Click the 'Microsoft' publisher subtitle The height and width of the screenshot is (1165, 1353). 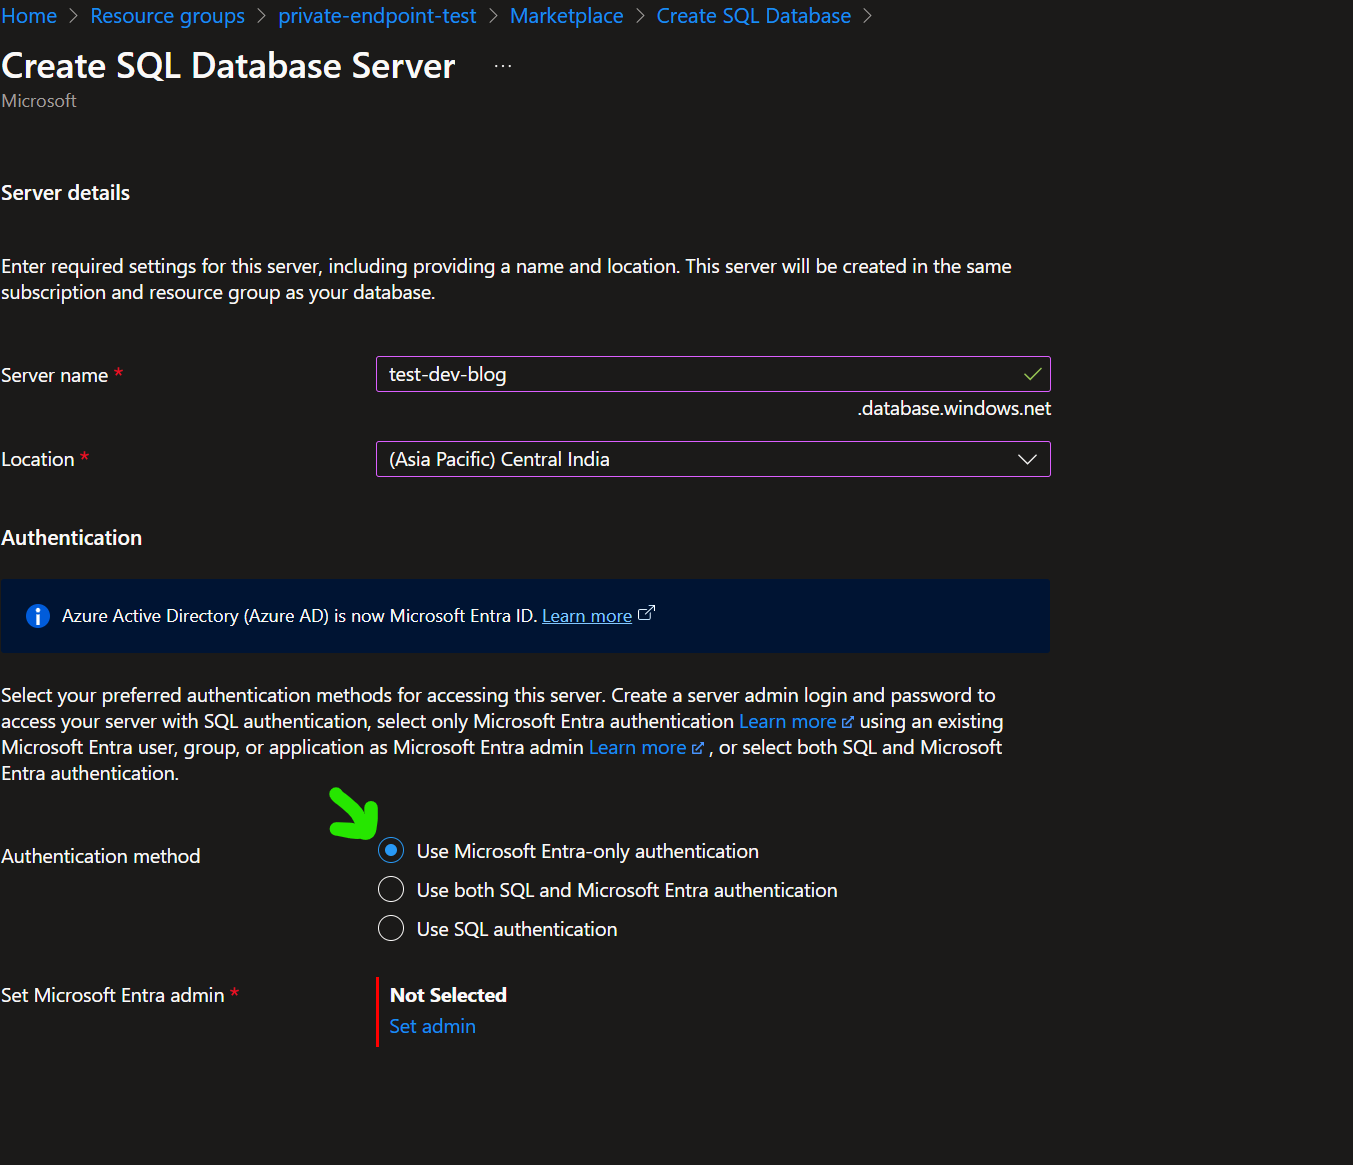click(39, 101)
